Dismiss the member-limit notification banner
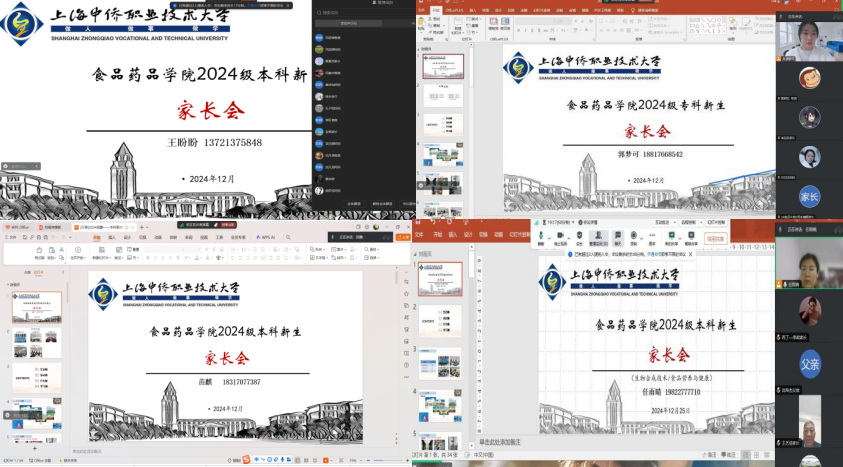 pyautogui.click(x=691, y=254)
